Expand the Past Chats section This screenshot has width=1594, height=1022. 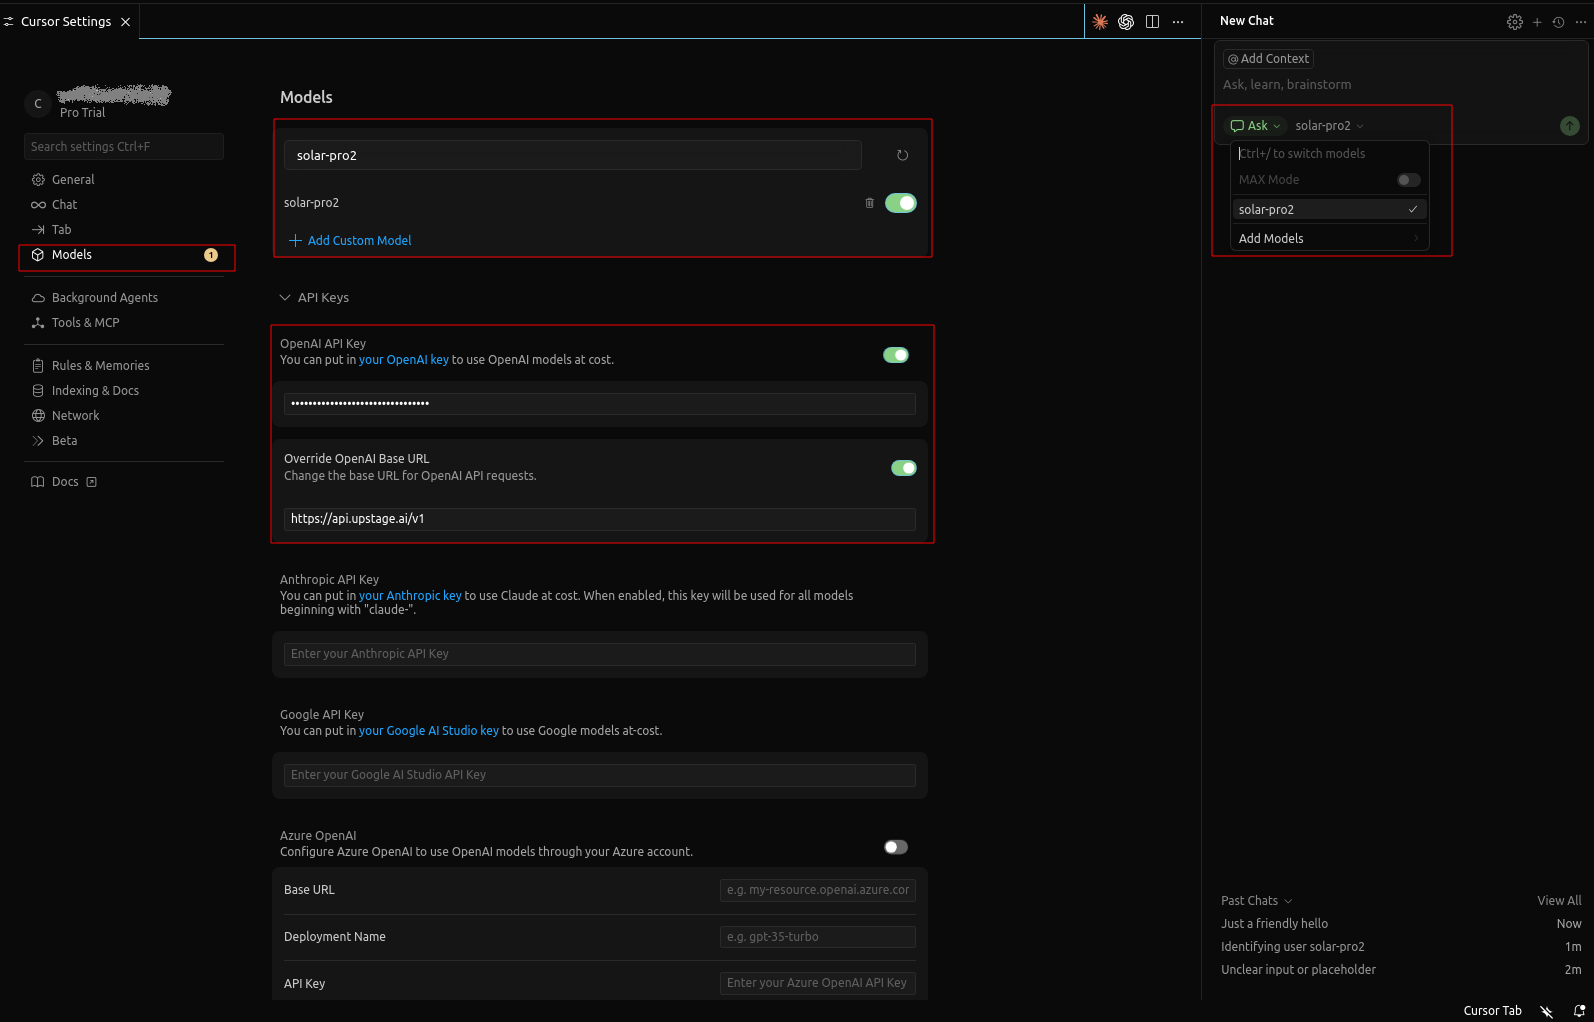1256,901
